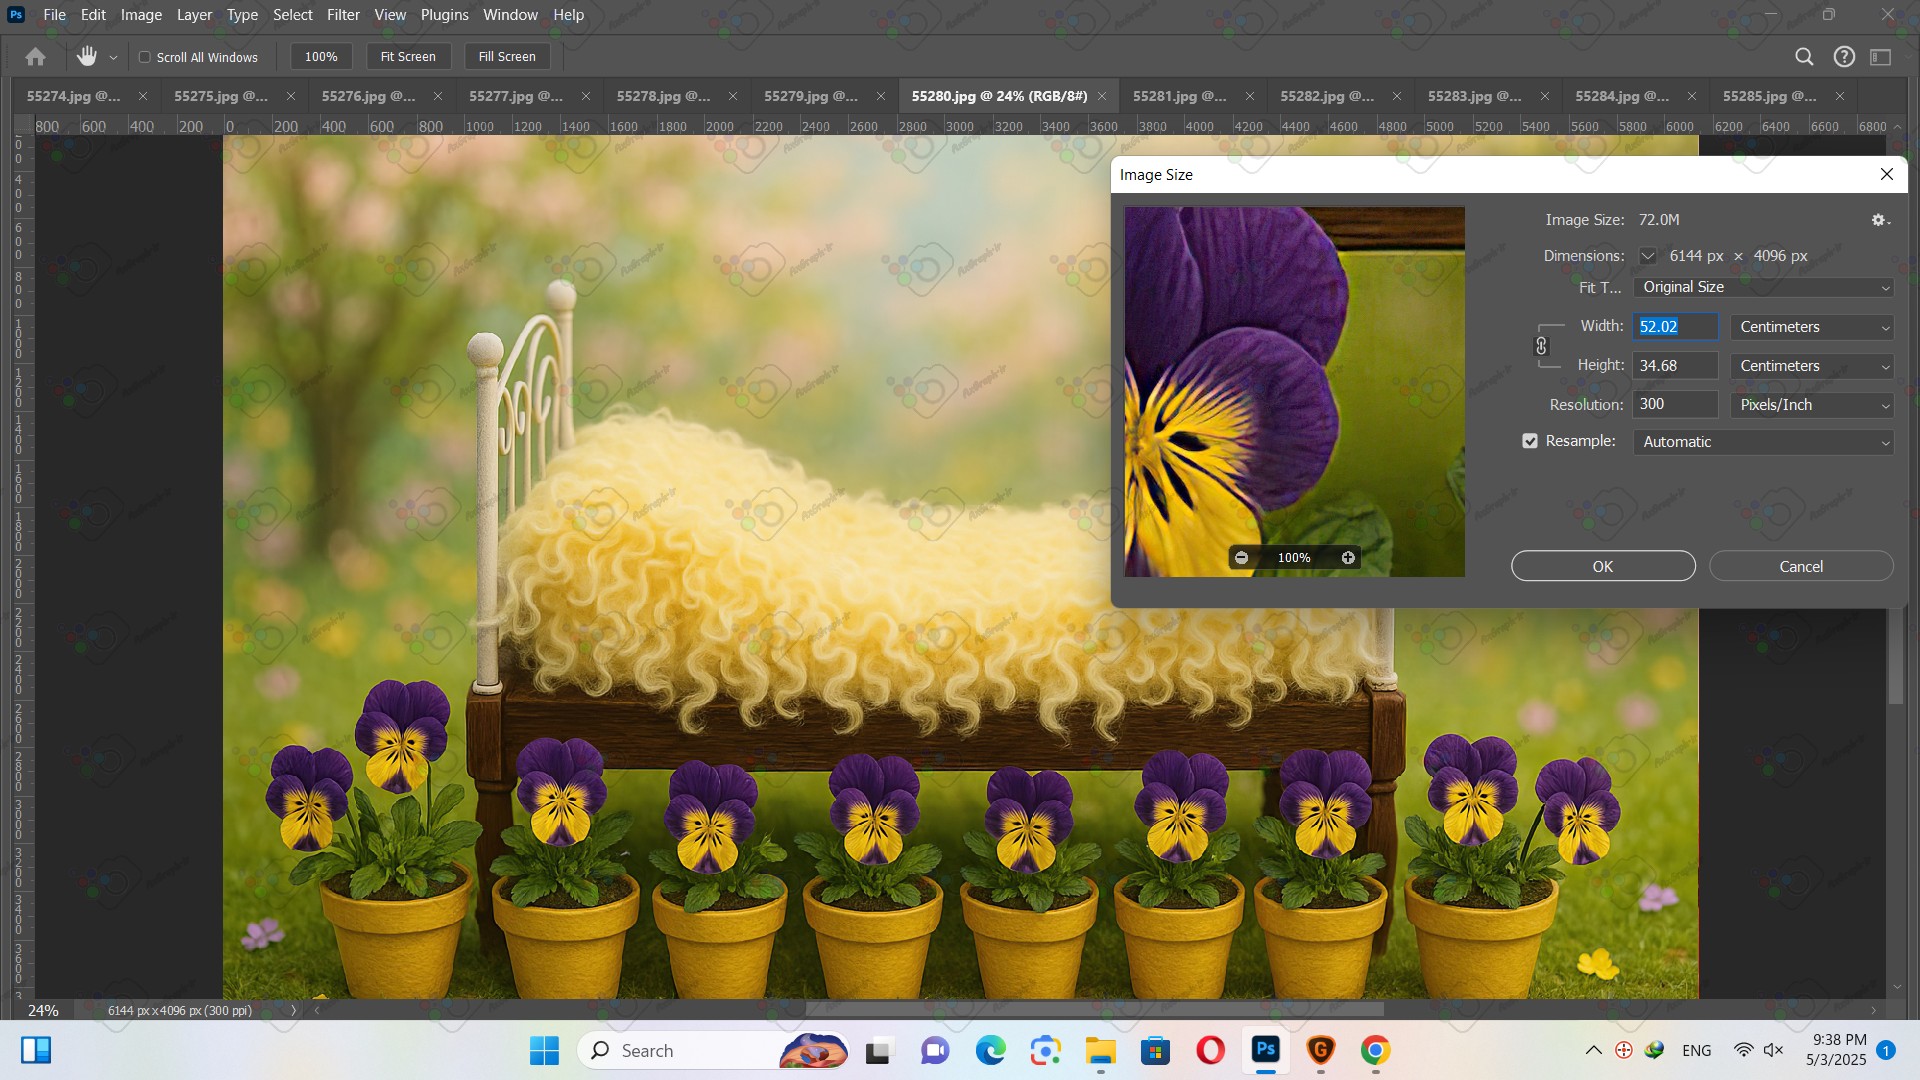Open the Image menu

pyautogui.click(x=141, y=15)
